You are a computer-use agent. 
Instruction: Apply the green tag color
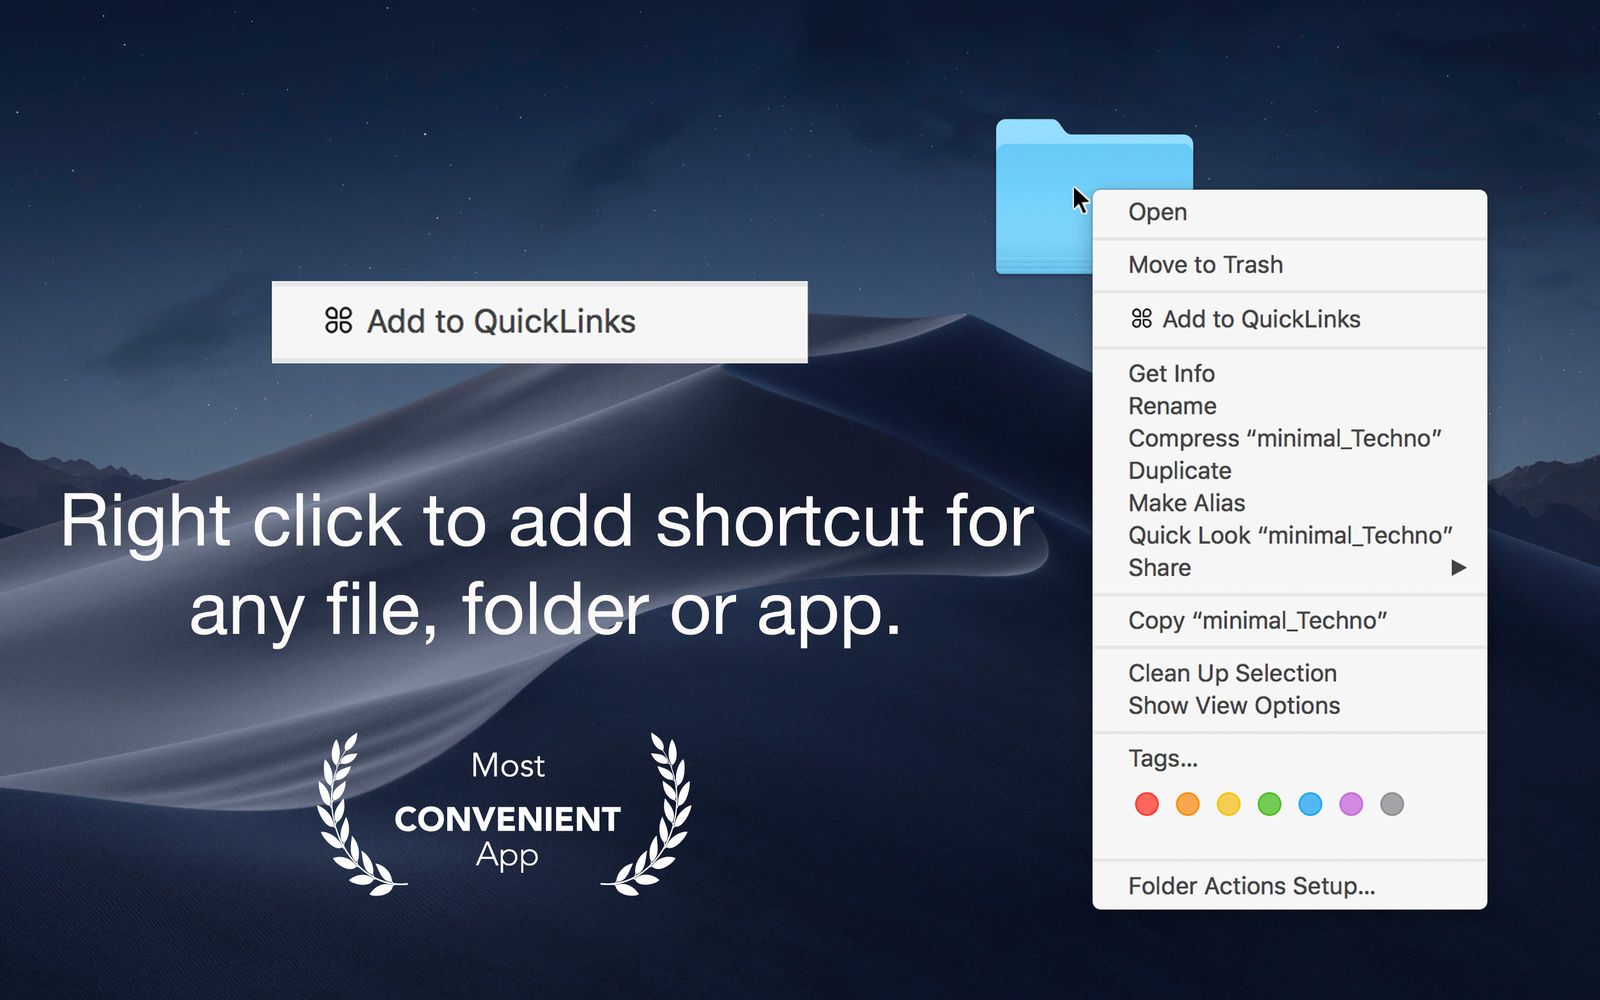[x=1270, y=804]
